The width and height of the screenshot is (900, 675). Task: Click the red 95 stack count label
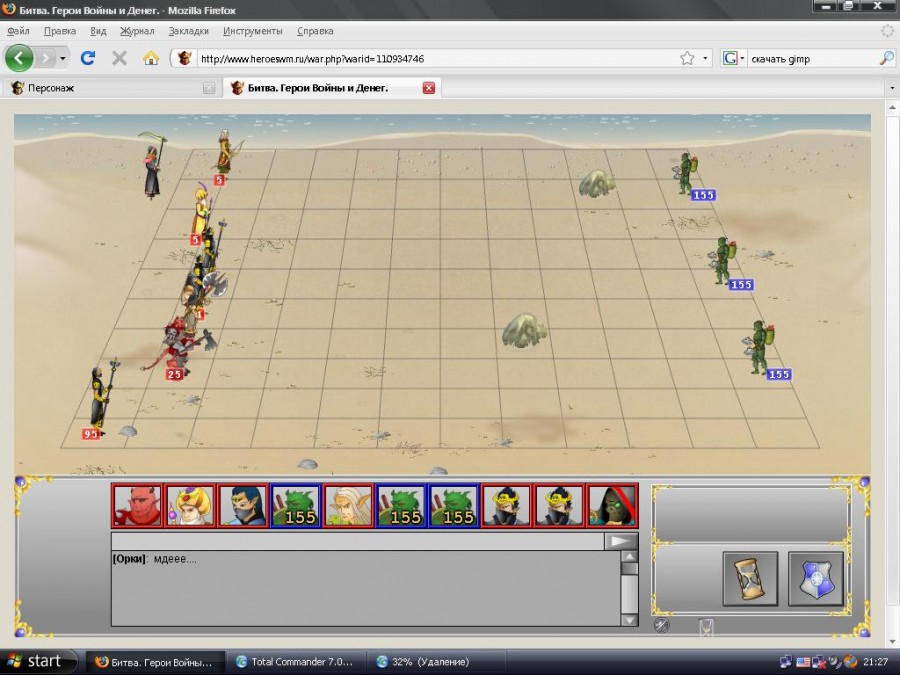[x=91, y=434]
